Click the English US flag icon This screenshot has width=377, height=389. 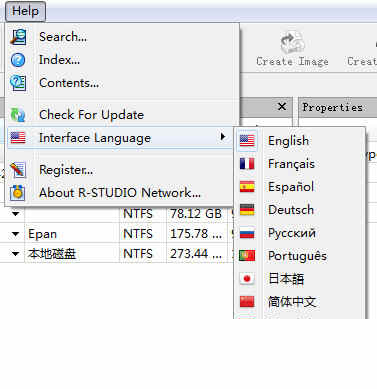pos(247,141)
